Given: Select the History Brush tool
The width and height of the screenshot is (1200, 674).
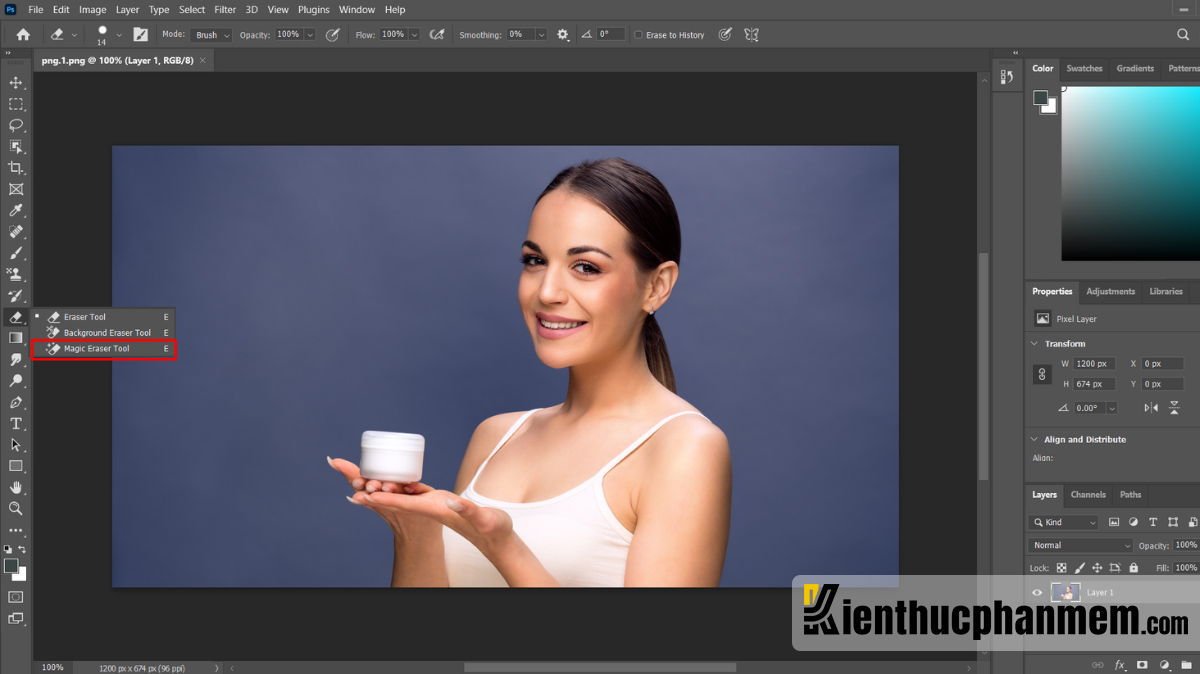Looking at the screenshot, I should [16, 296].
